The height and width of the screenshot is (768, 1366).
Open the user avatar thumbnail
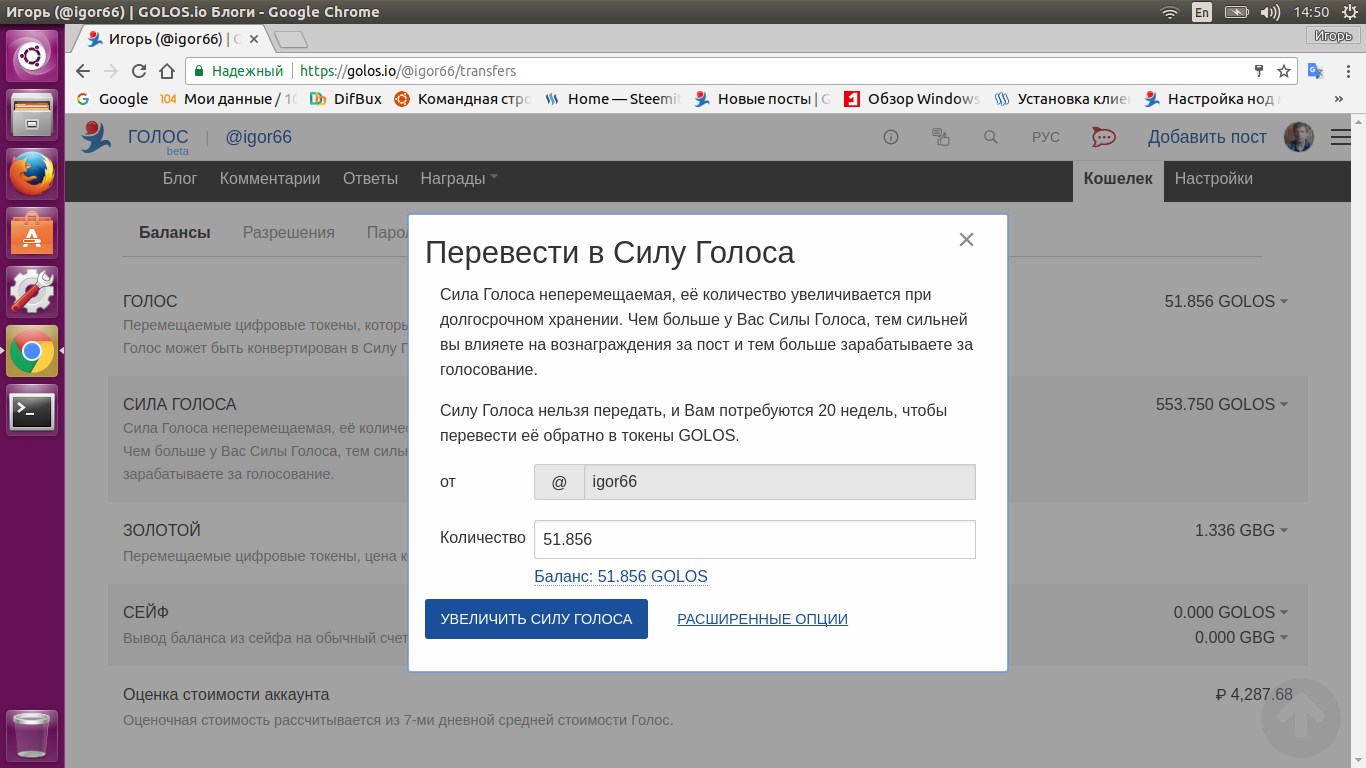click(1299, 137)
